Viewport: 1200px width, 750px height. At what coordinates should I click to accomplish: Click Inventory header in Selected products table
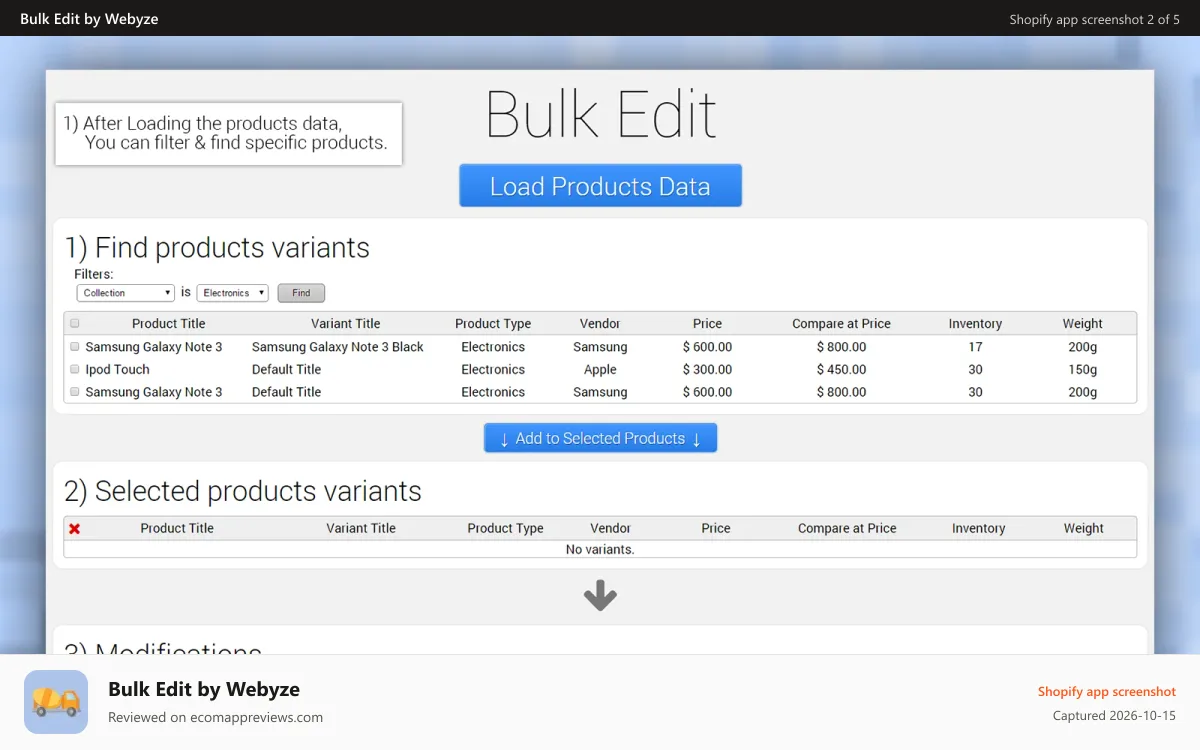pos(978,528)
